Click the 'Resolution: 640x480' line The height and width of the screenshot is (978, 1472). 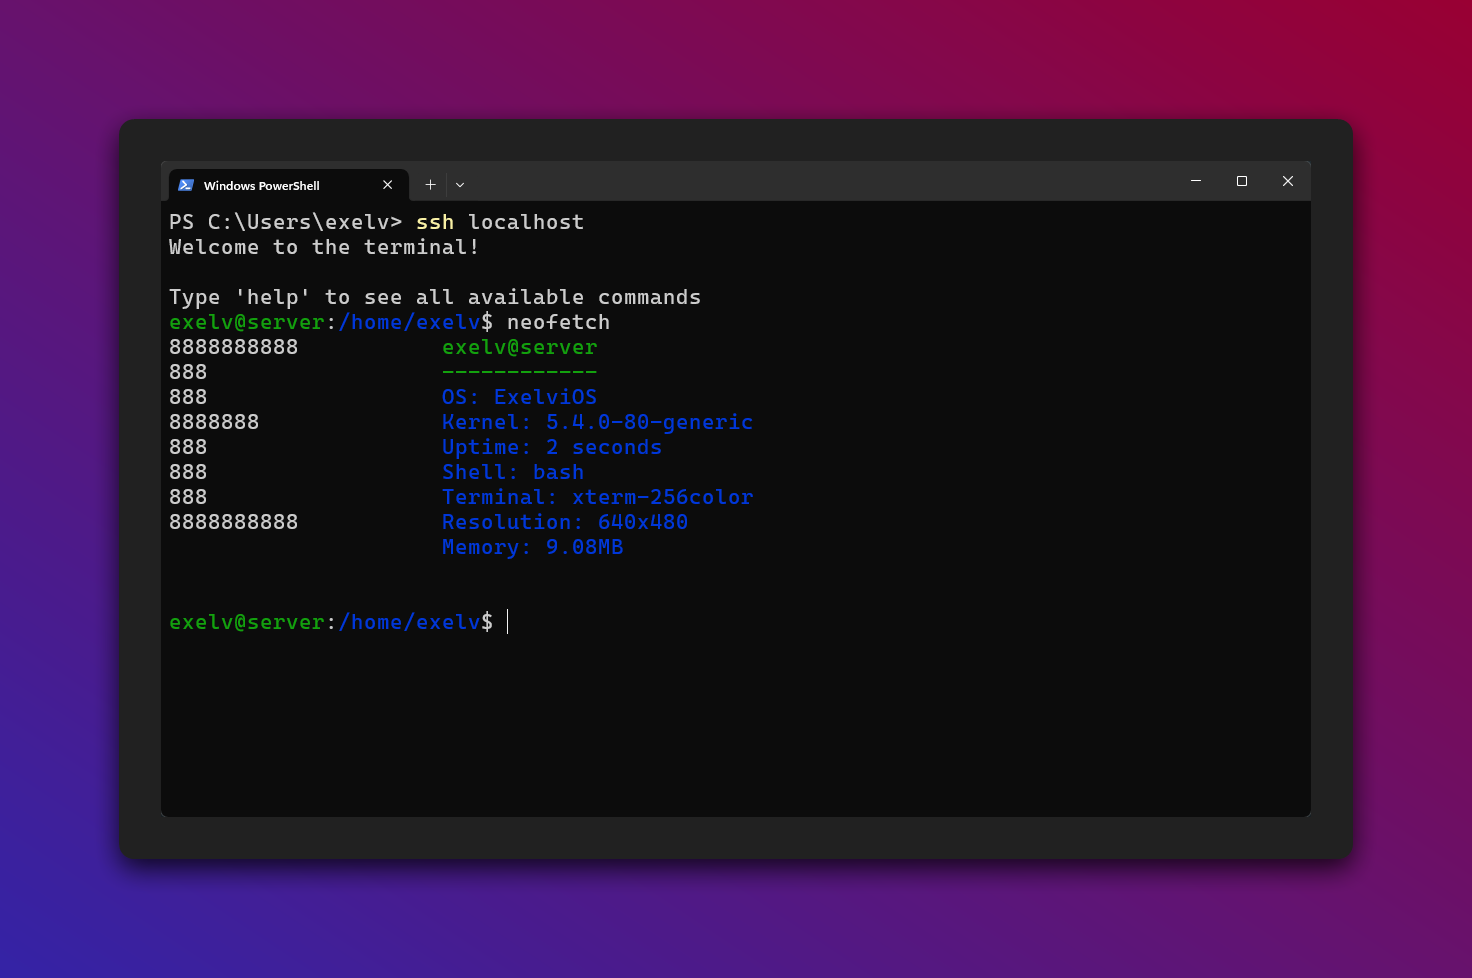(565, 522)
